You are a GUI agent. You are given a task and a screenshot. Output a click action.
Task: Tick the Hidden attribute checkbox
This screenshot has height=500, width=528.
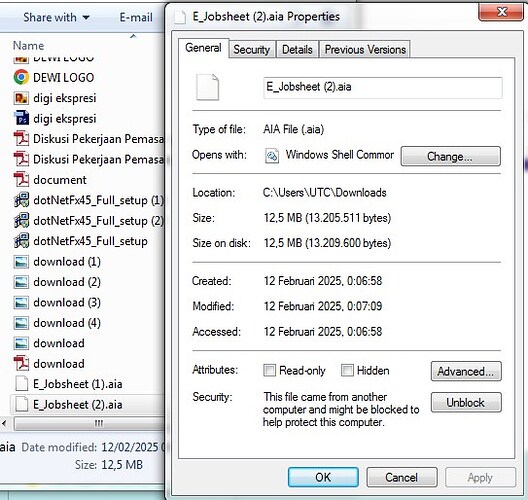pyautogui.click(x=347, y=370)
